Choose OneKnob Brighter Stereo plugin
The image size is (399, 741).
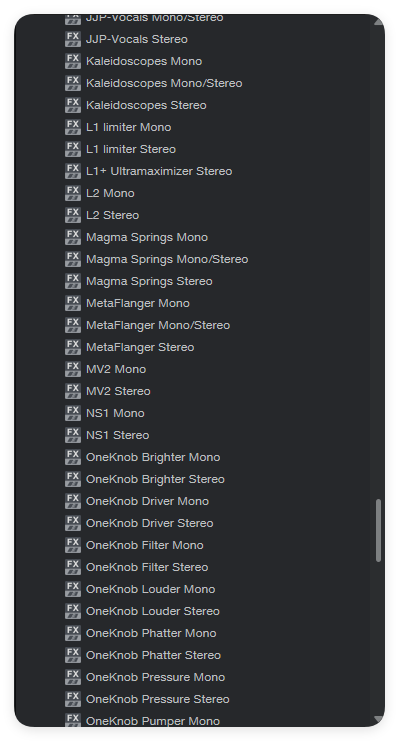pos(155,479)
